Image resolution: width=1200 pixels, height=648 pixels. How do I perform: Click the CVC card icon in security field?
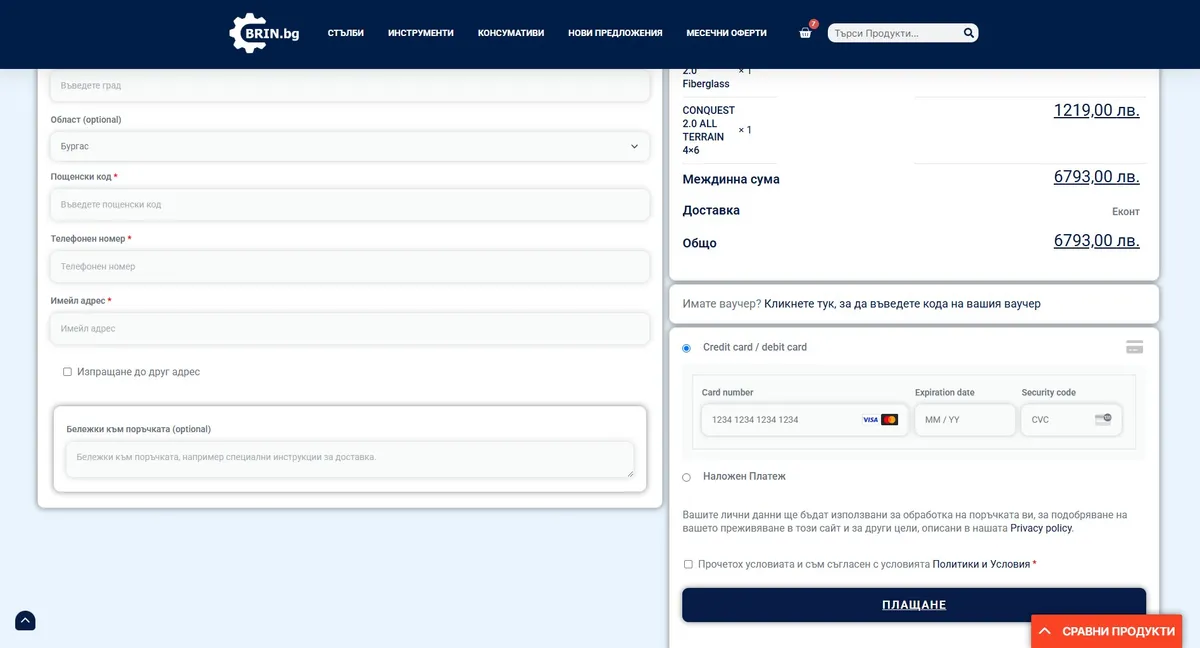(x=1103, y=420)
